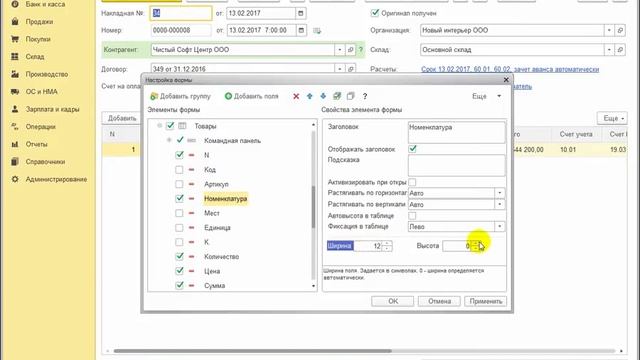Click the Зарплата и кадры person icon
This screenshot has height=360, width=640.
pos(15,109)
